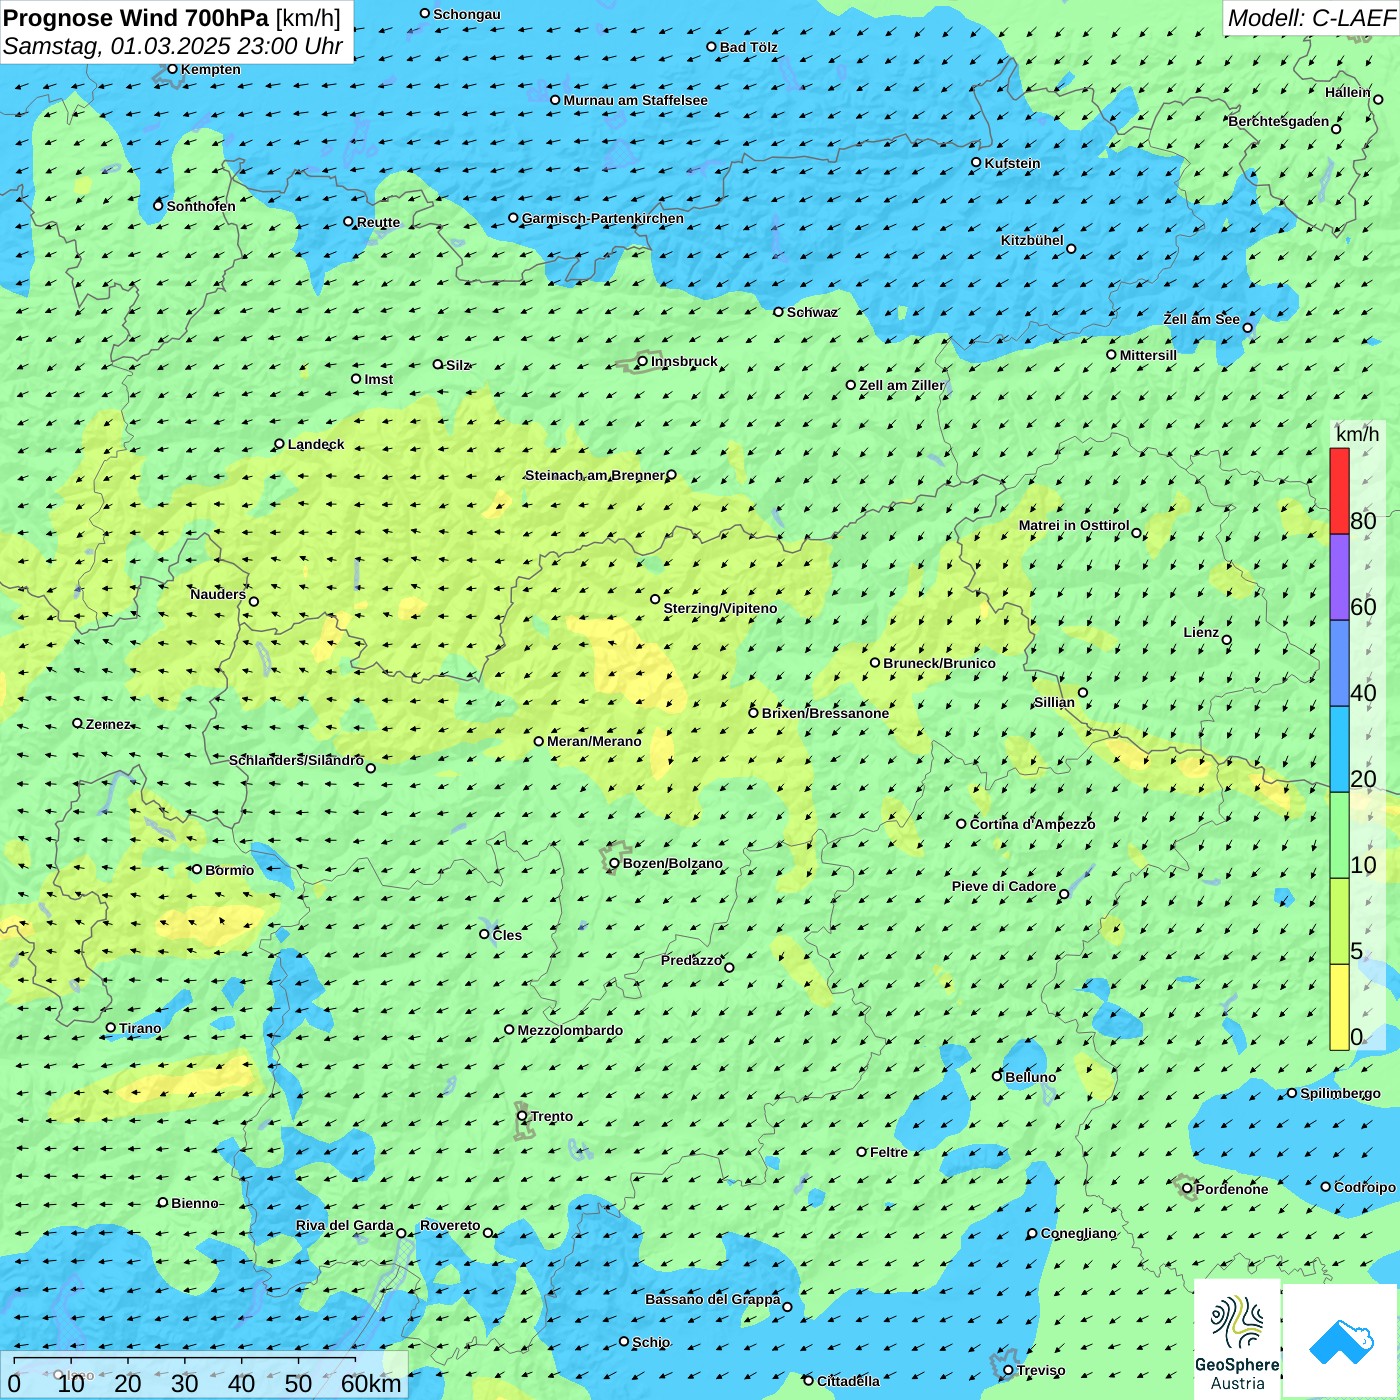Click the purple 60 km/h legend color
This screenshot has width=1400, height=1400.
(1339, 578)
